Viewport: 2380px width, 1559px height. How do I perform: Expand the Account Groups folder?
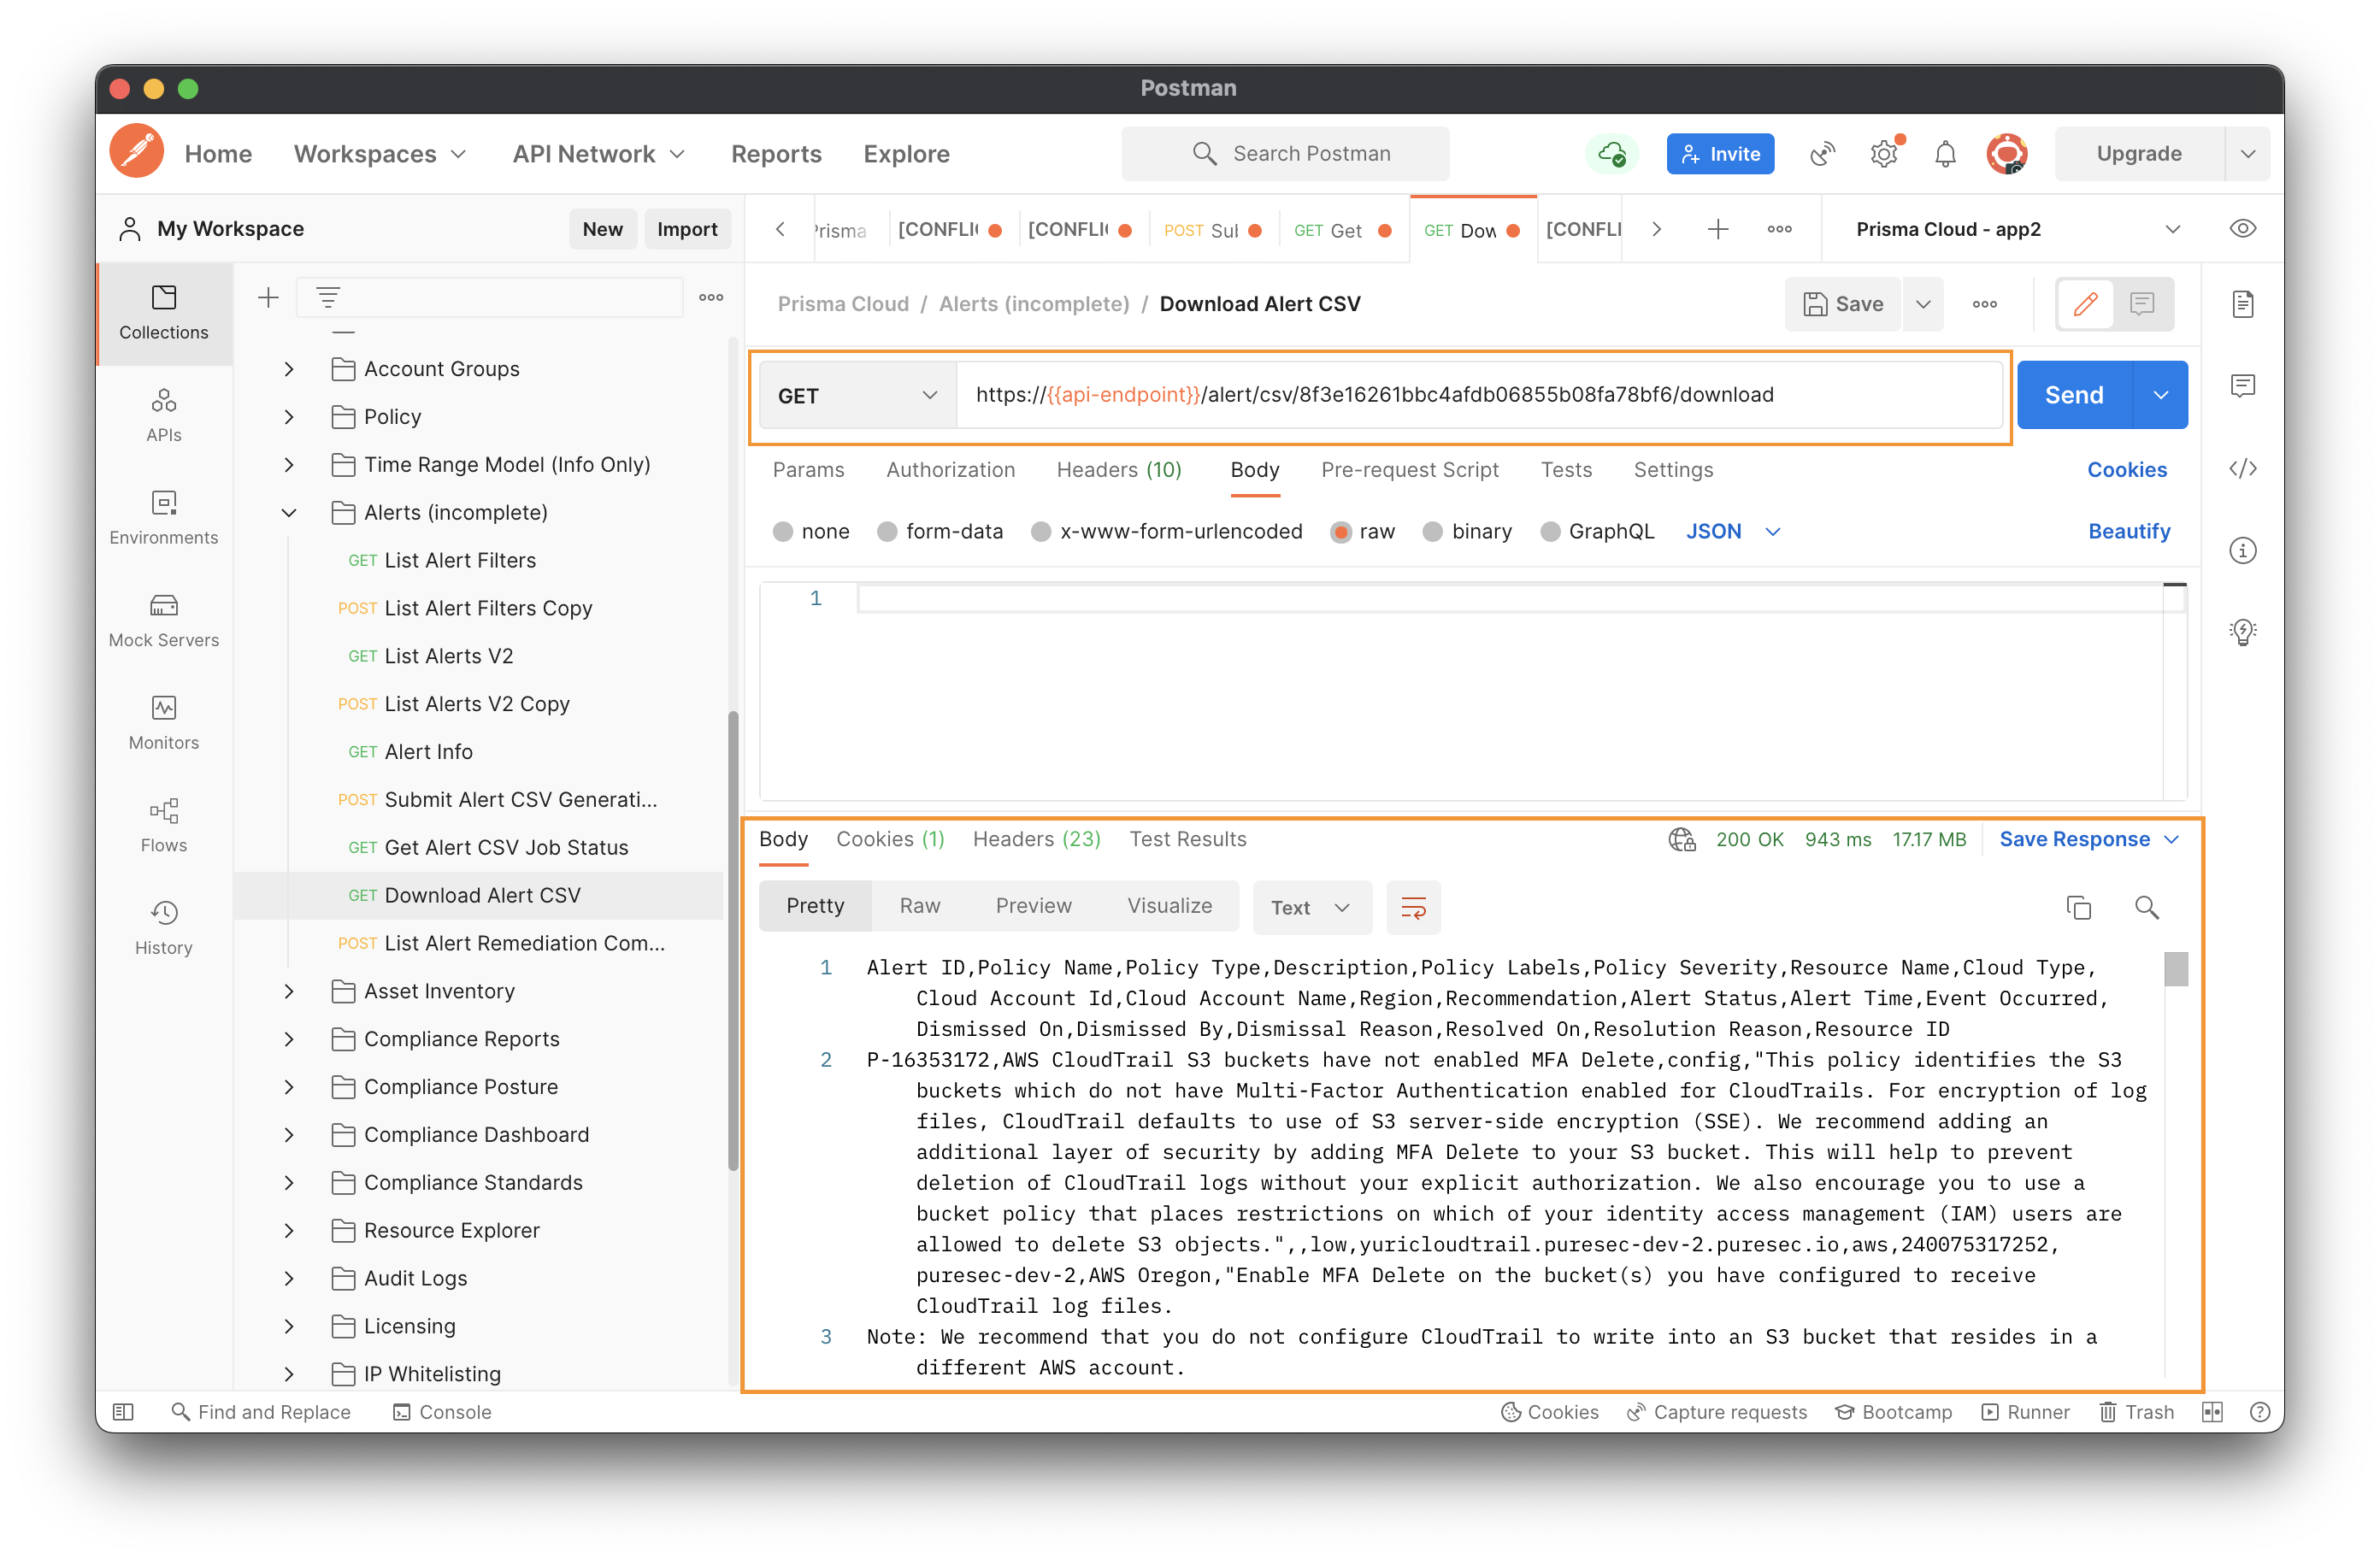coord(289,369)
